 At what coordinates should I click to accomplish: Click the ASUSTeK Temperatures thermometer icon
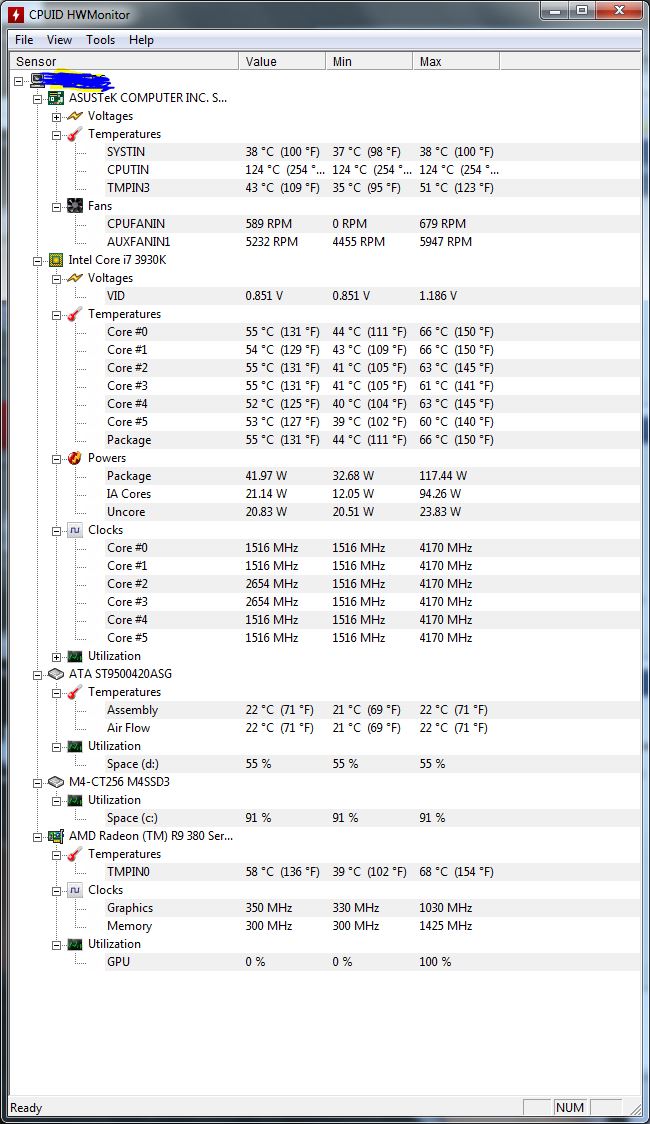pos(75,134)
